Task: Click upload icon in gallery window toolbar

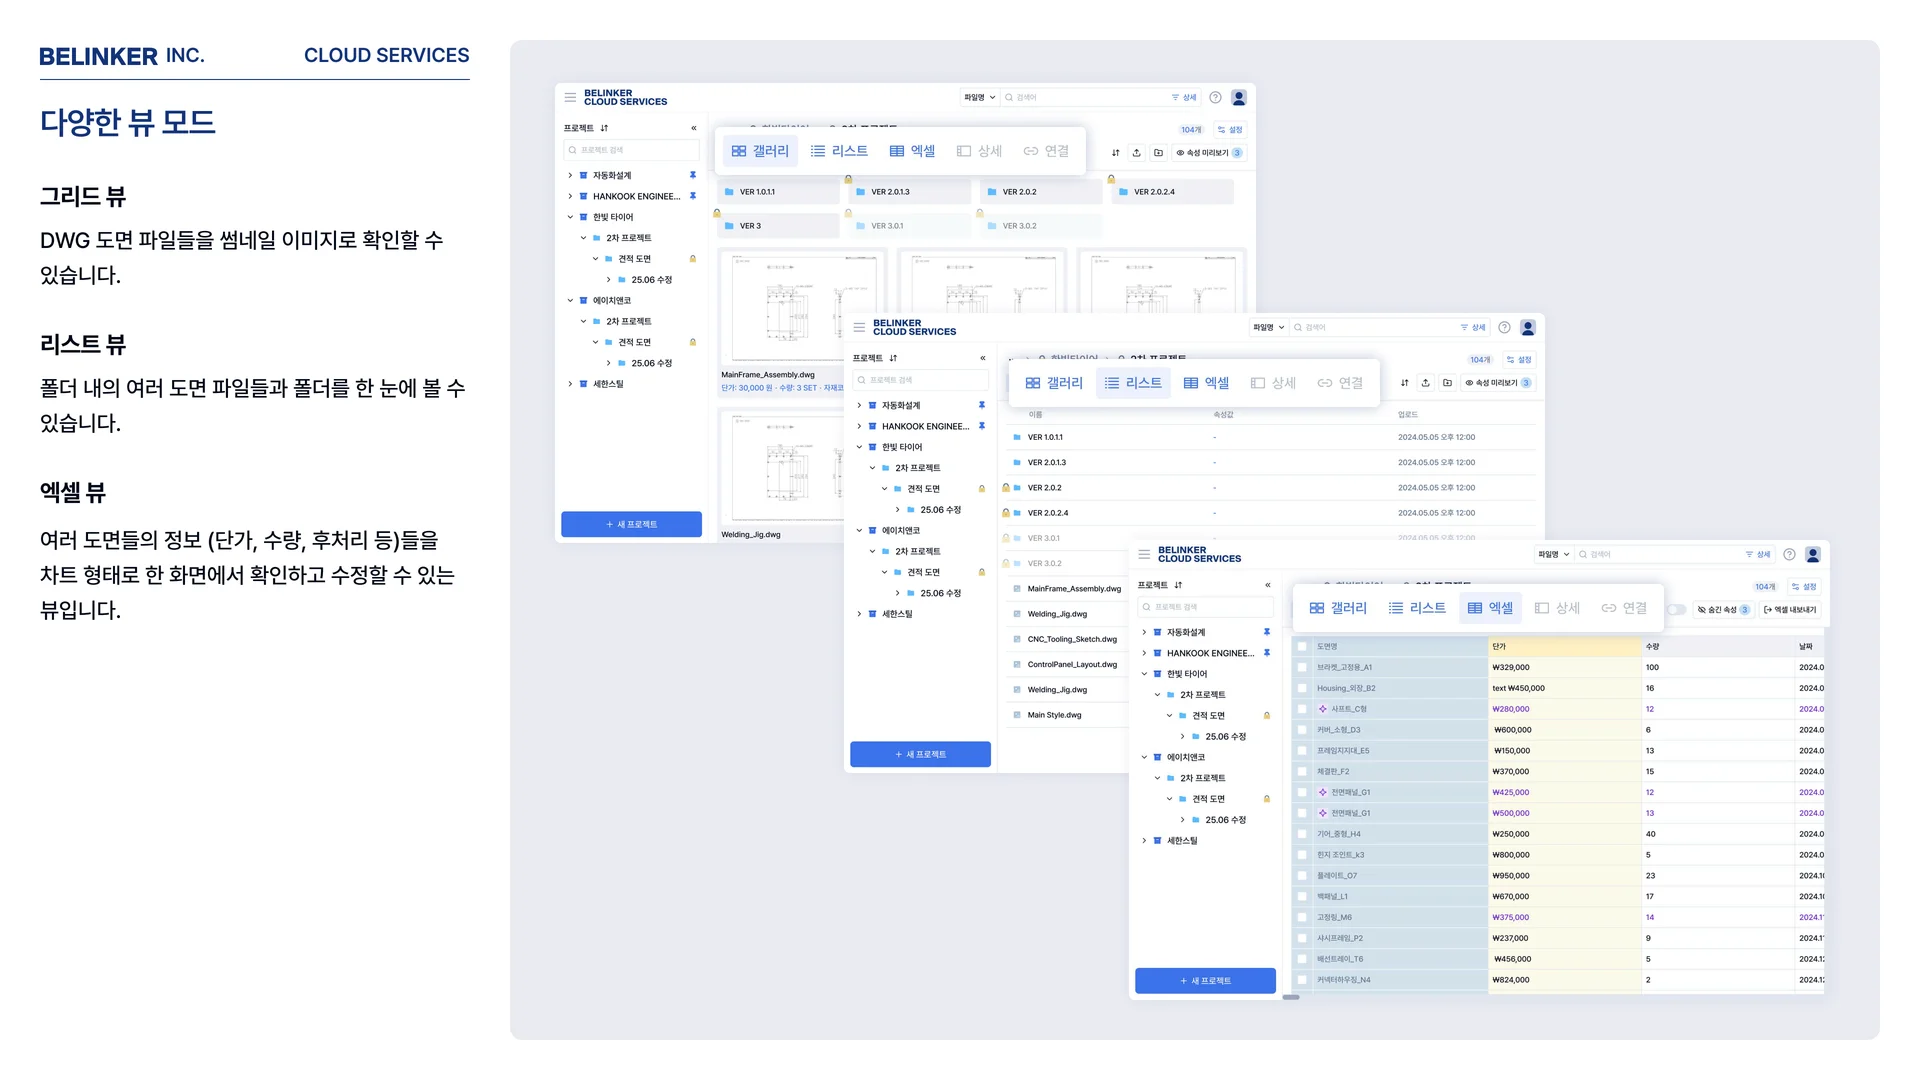Action: 1136,153
